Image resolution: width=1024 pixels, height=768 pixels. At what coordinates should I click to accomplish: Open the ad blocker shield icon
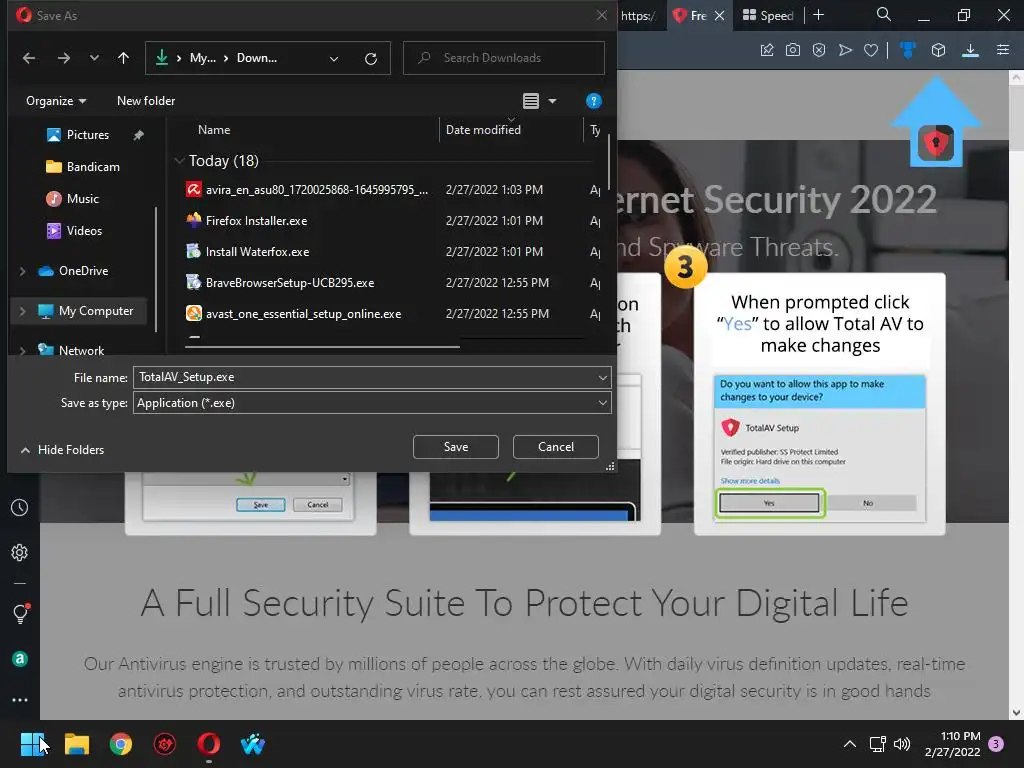819,50
